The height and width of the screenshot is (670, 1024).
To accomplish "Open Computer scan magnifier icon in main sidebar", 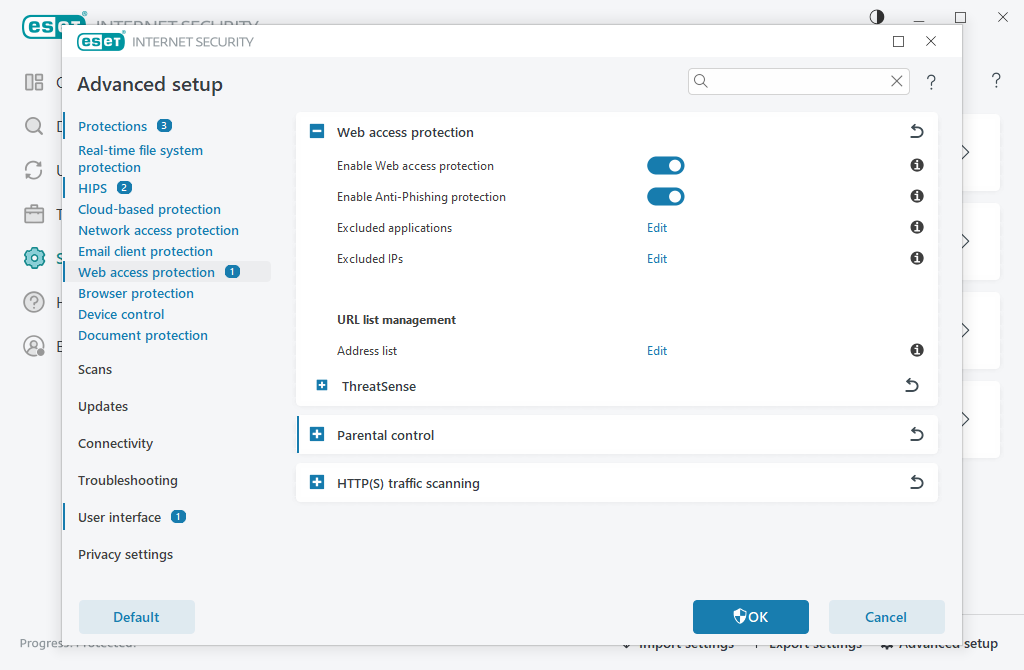I will [x=34, y=126].
